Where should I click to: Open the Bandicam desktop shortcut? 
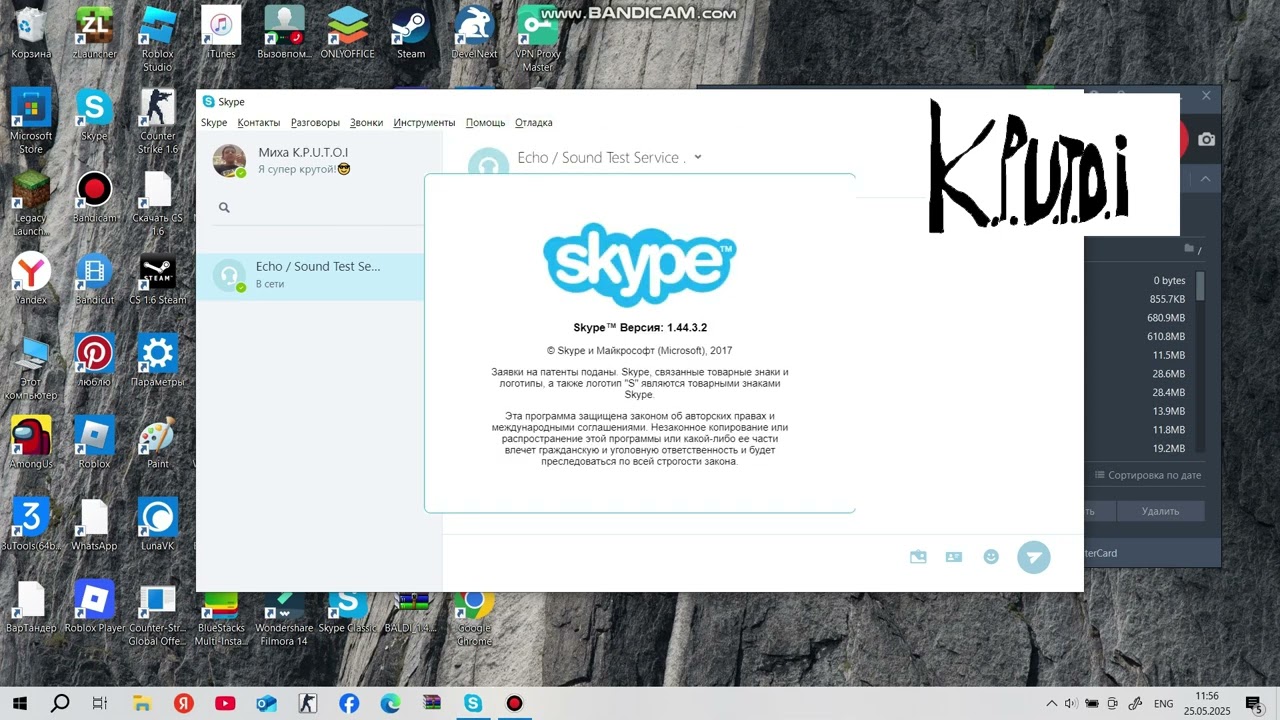click(x=94, y=197)
